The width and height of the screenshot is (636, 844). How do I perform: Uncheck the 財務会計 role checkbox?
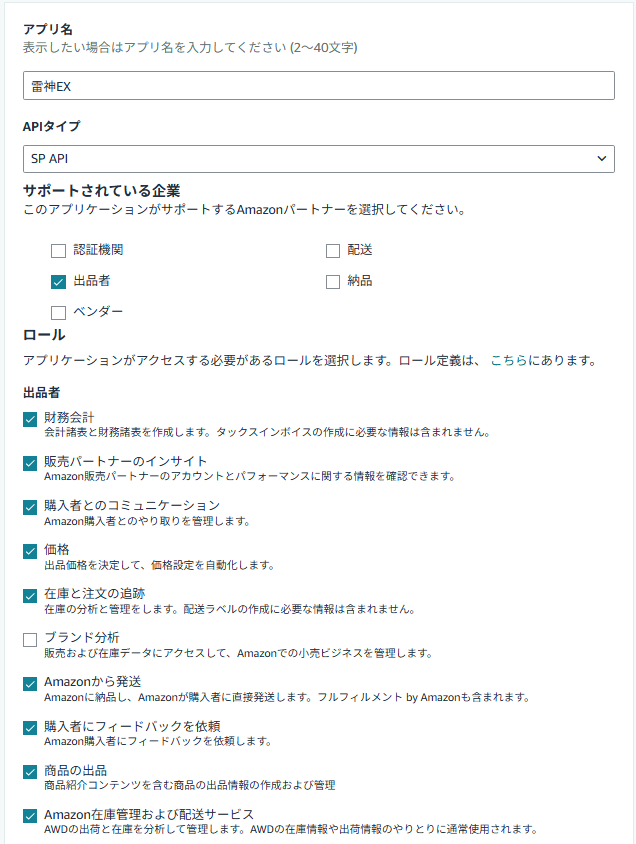click(30, 419)
